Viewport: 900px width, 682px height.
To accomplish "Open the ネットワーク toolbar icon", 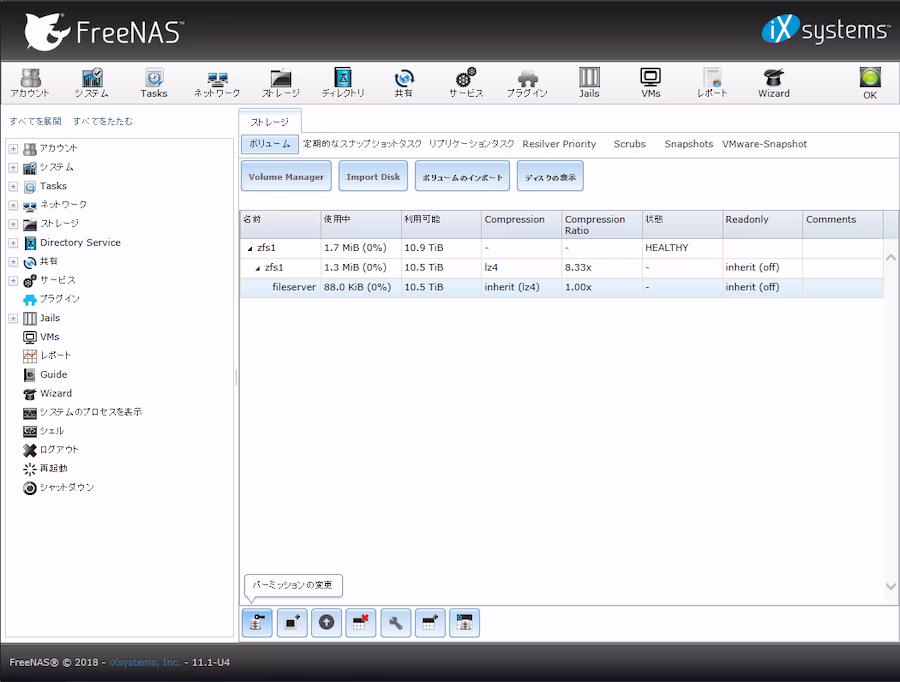I will [x=217, y=83].
